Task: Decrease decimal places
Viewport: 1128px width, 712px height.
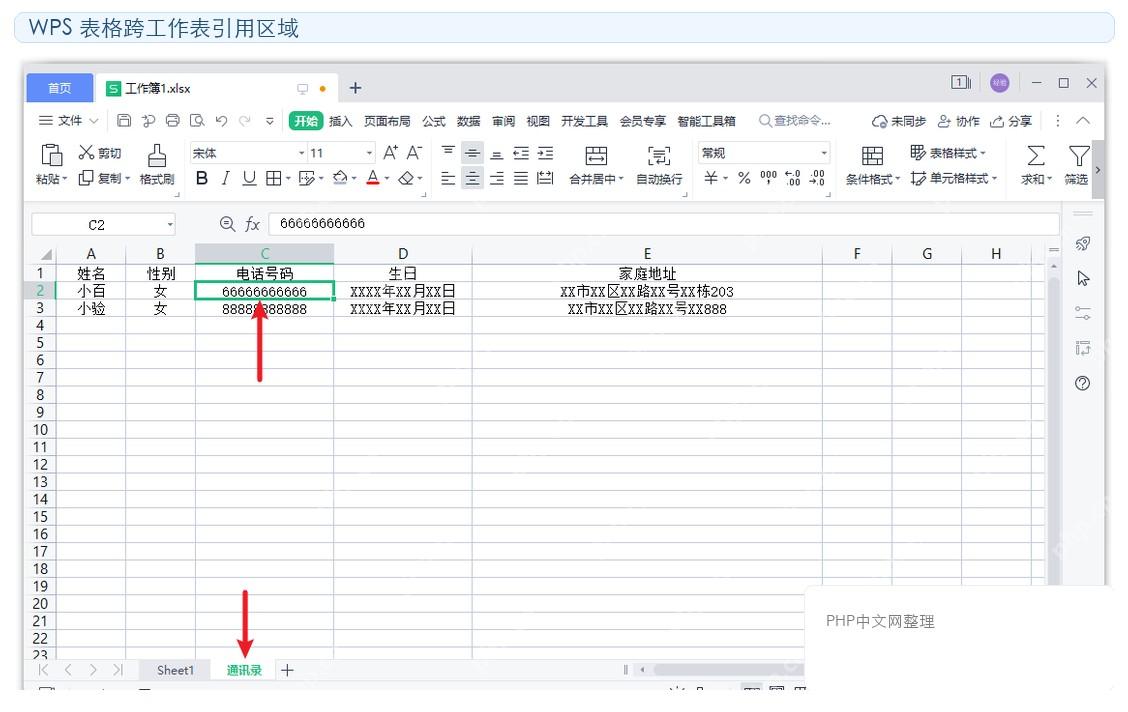Action: point(817,178)
